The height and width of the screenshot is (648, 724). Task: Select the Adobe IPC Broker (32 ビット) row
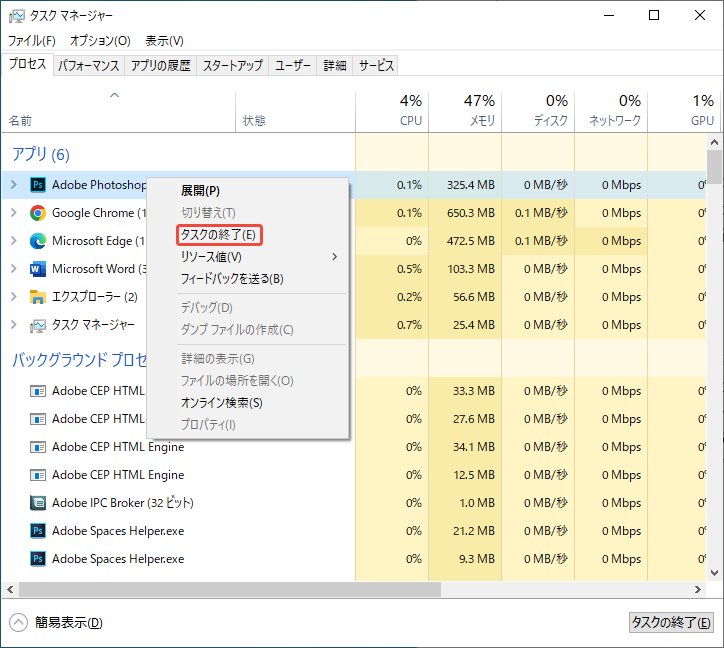pos(354,503)
